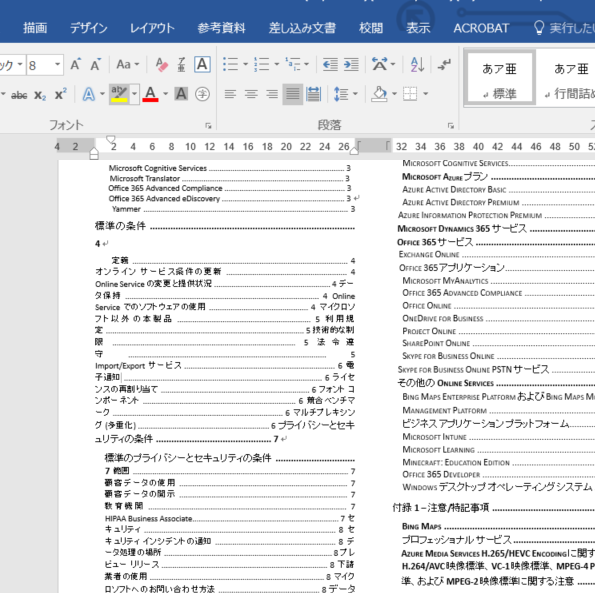Open change case Aa dropdown

(127, 64)
